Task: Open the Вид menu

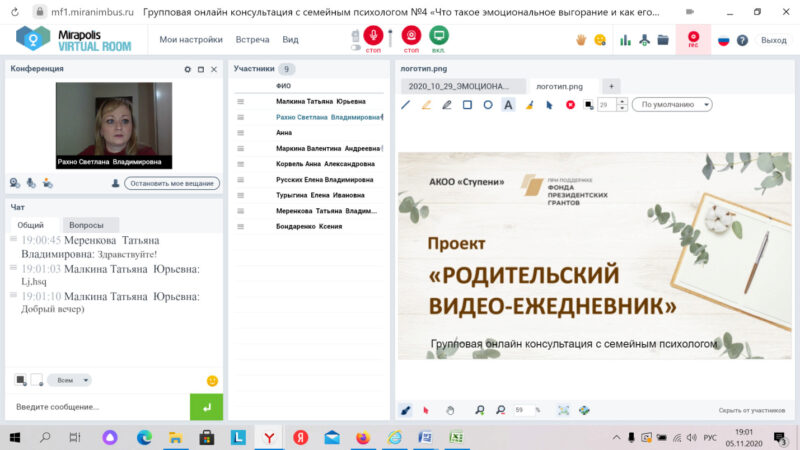Action: (290, 39)
